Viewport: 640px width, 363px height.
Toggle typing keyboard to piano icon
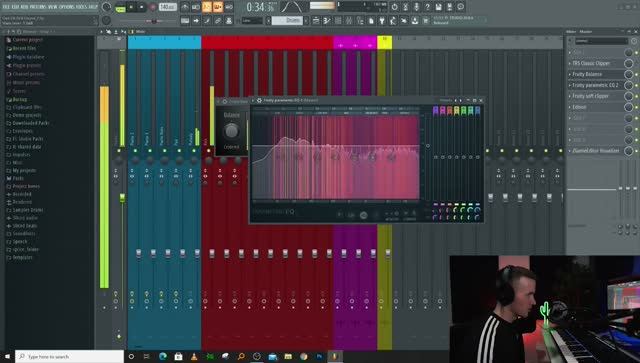pos(185,20)
